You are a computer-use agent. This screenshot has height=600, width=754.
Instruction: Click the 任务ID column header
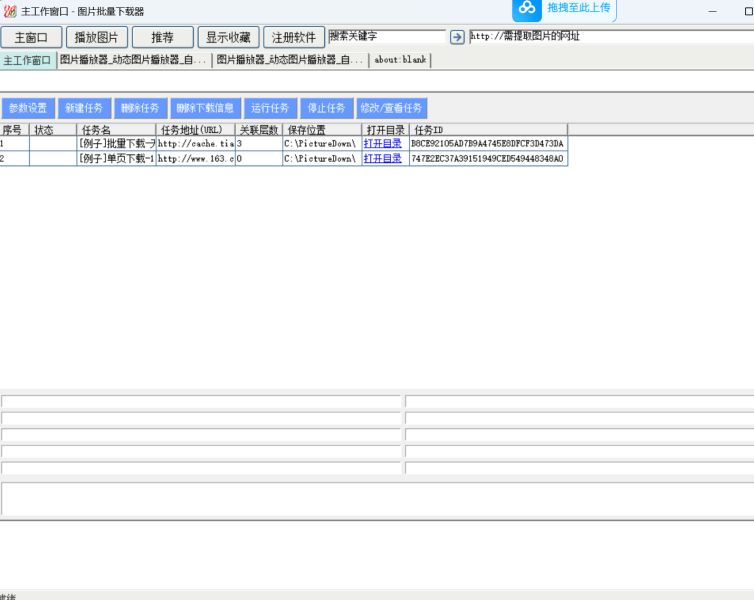(x=489, y=130)
